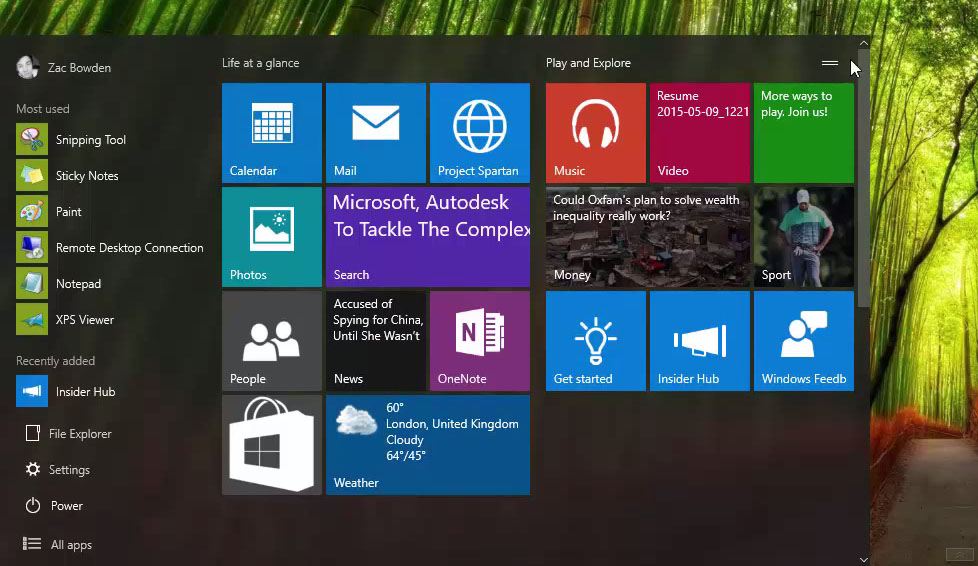This screenshot has height=566, width=978.
Task: Click the 'Most used' heading
Action: pyautogui.click(x=42, y=109)
